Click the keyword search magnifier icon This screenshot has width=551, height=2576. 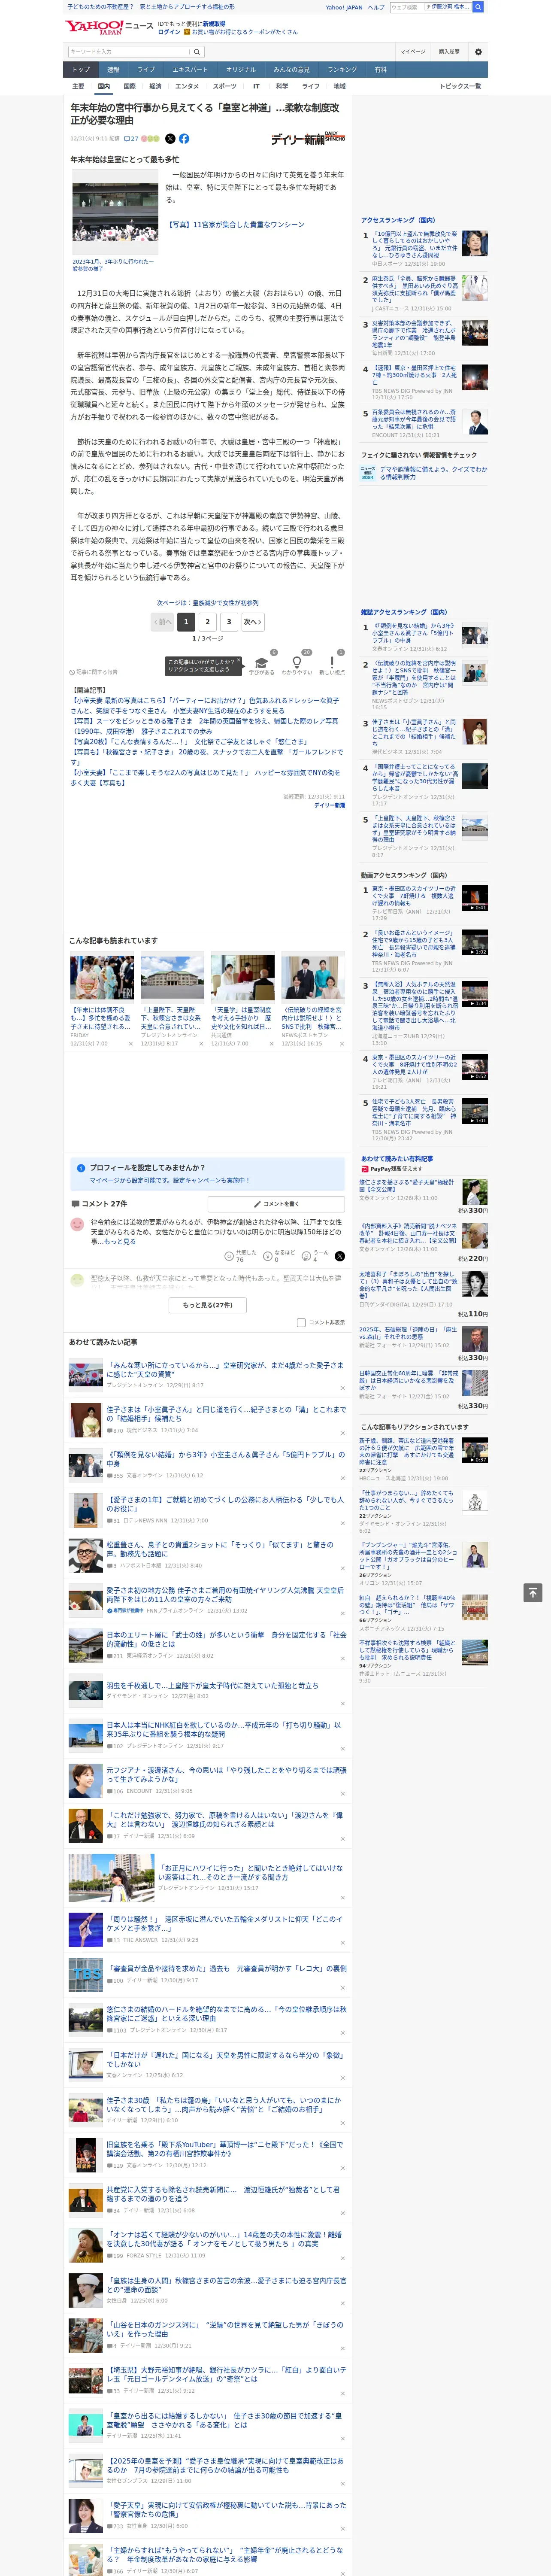click(x=197, y=52)
